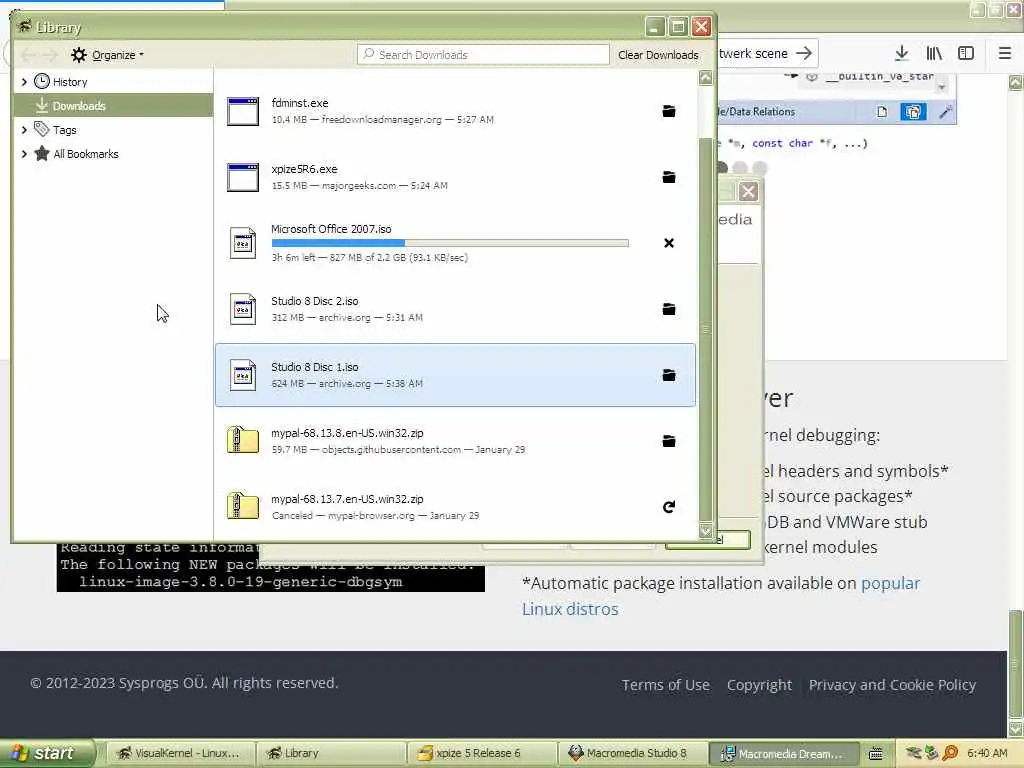
Task: Click the Microsoft Office 2007.iso progress bar
Action: click(x=450, y=243)
